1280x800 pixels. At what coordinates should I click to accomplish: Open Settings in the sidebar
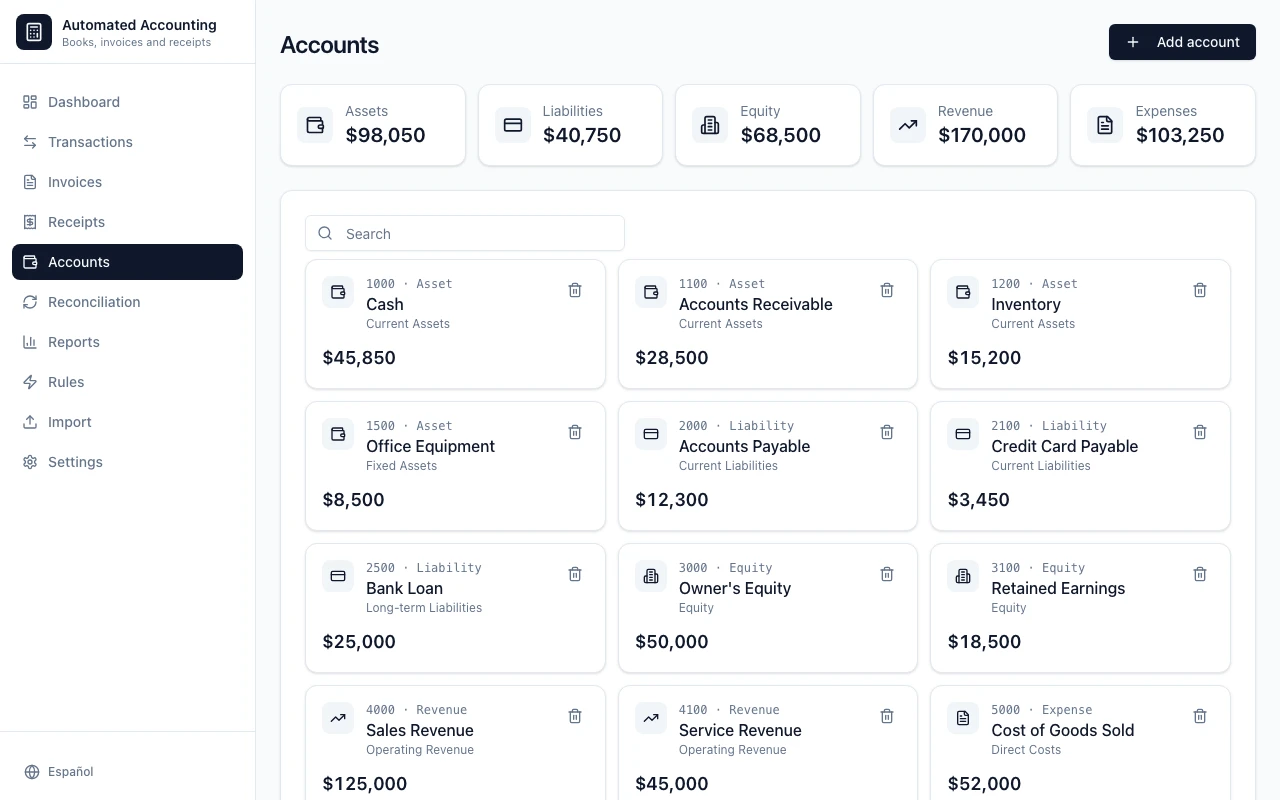tap(127, 462)
